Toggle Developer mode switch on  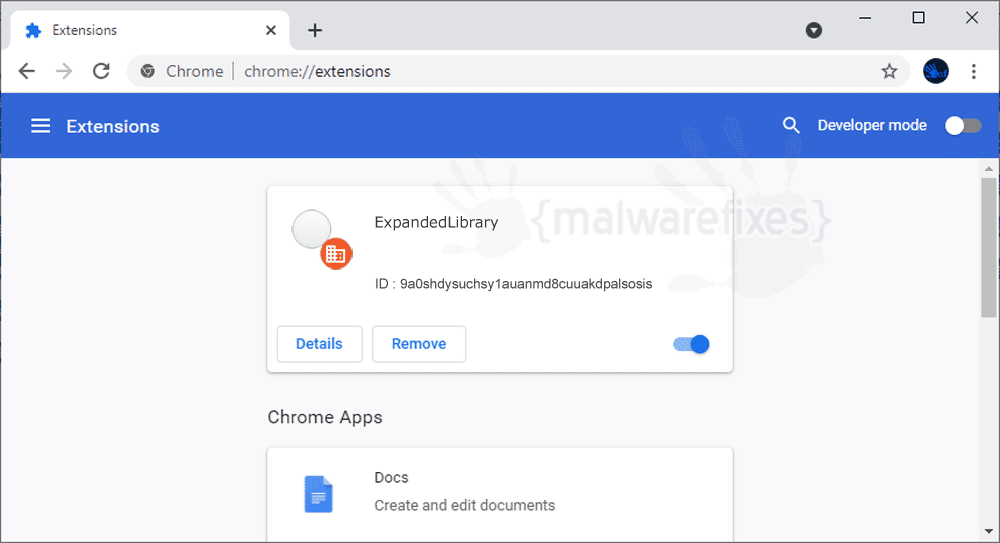point(962,126)
